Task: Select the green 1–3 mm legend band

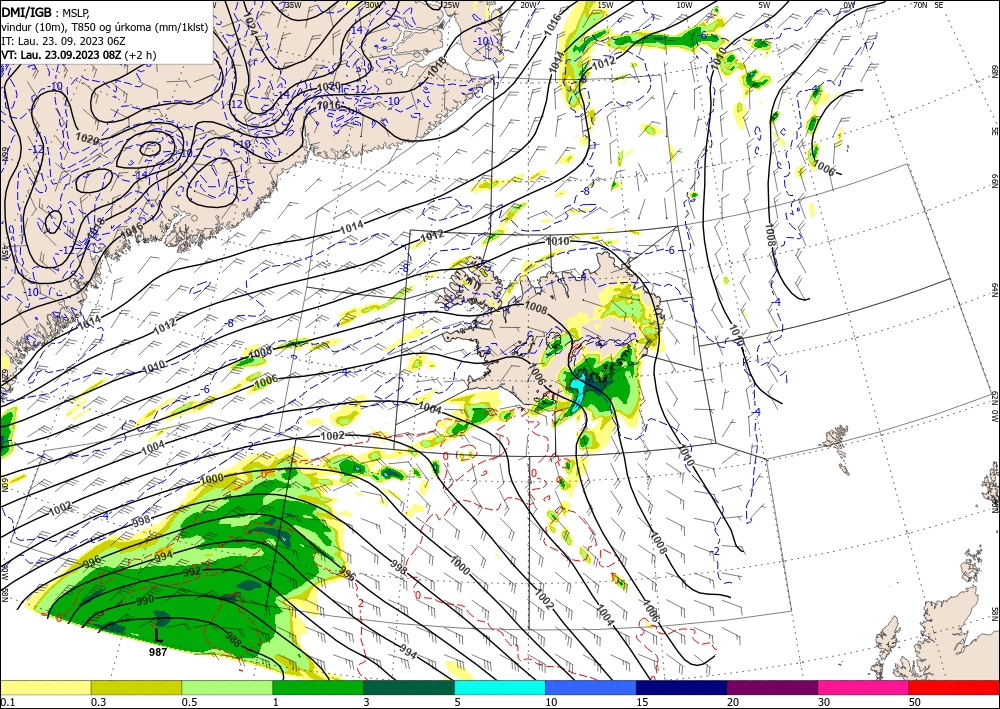Action: coord(318,688)
